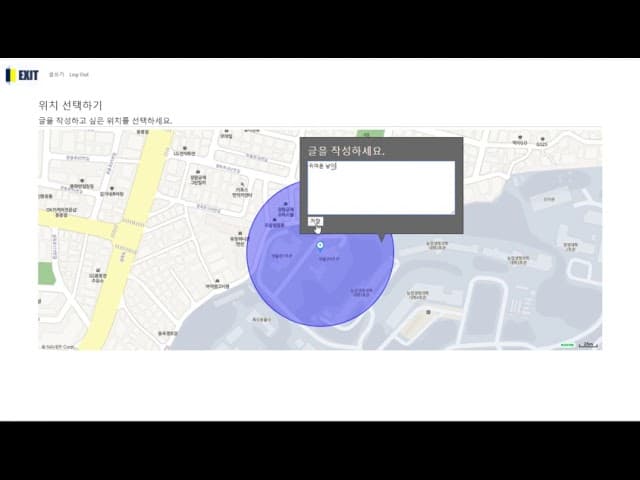Click the instruction text under heading
The image size is (640, 480).
pyautogui.click(x=105, y=121)
